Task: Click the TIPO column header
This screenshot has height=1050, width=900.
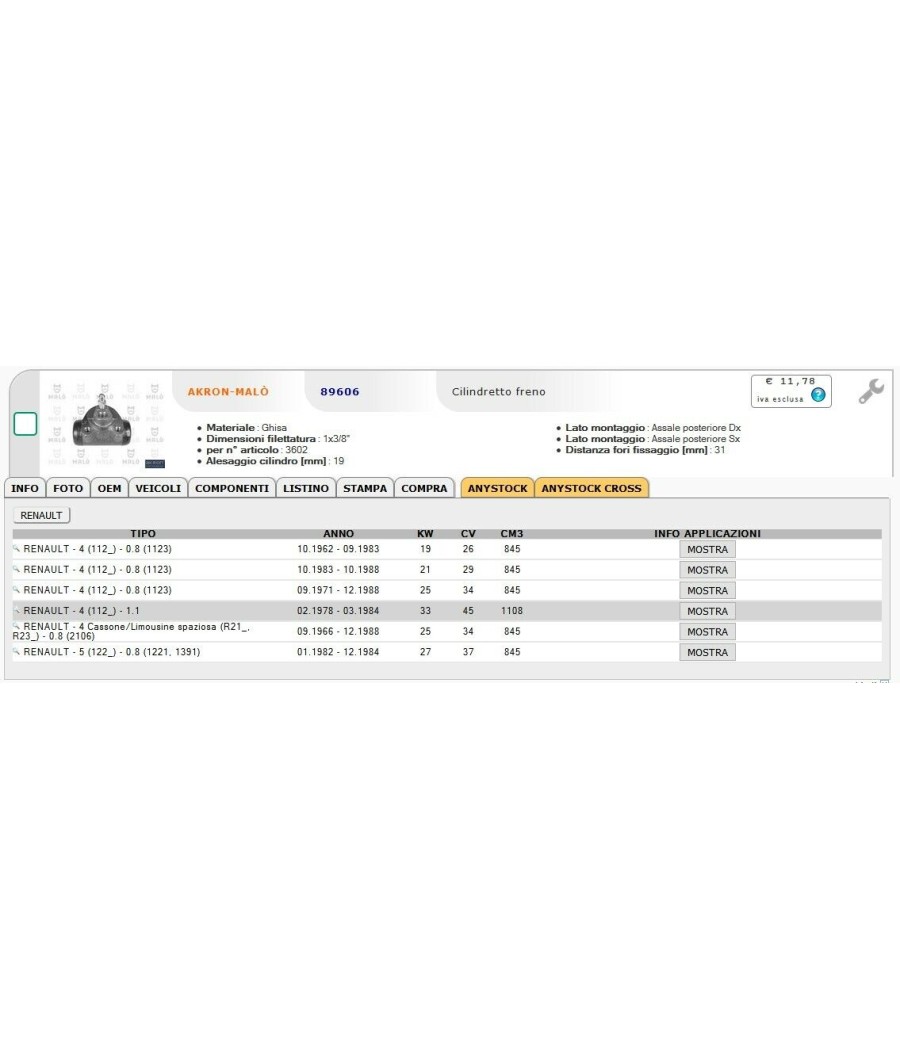Action: (143, 534)
